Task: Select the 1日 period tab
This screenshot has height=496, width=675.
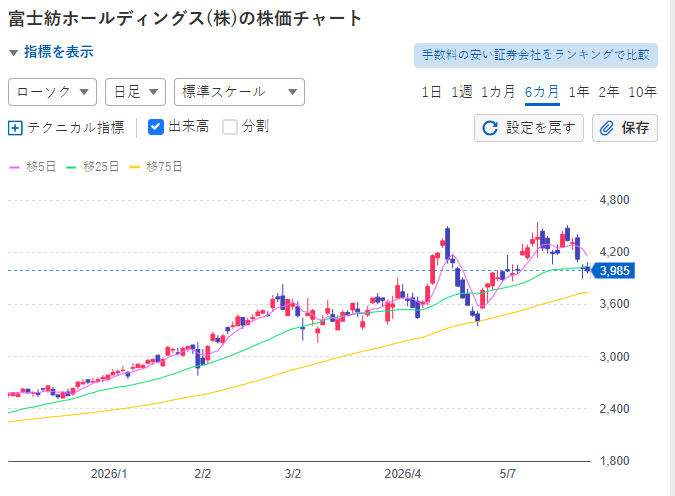Action: [431, 92]
